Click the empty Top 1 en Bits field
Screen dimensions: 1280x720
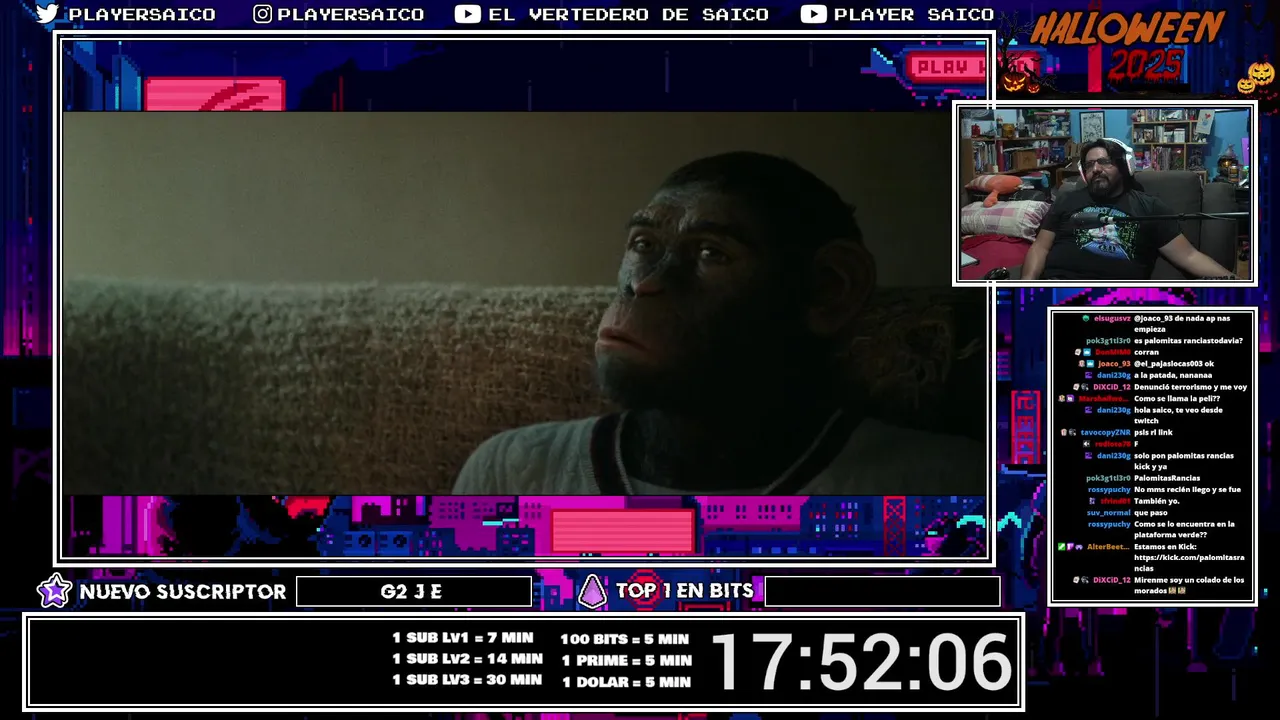point(882,591)
